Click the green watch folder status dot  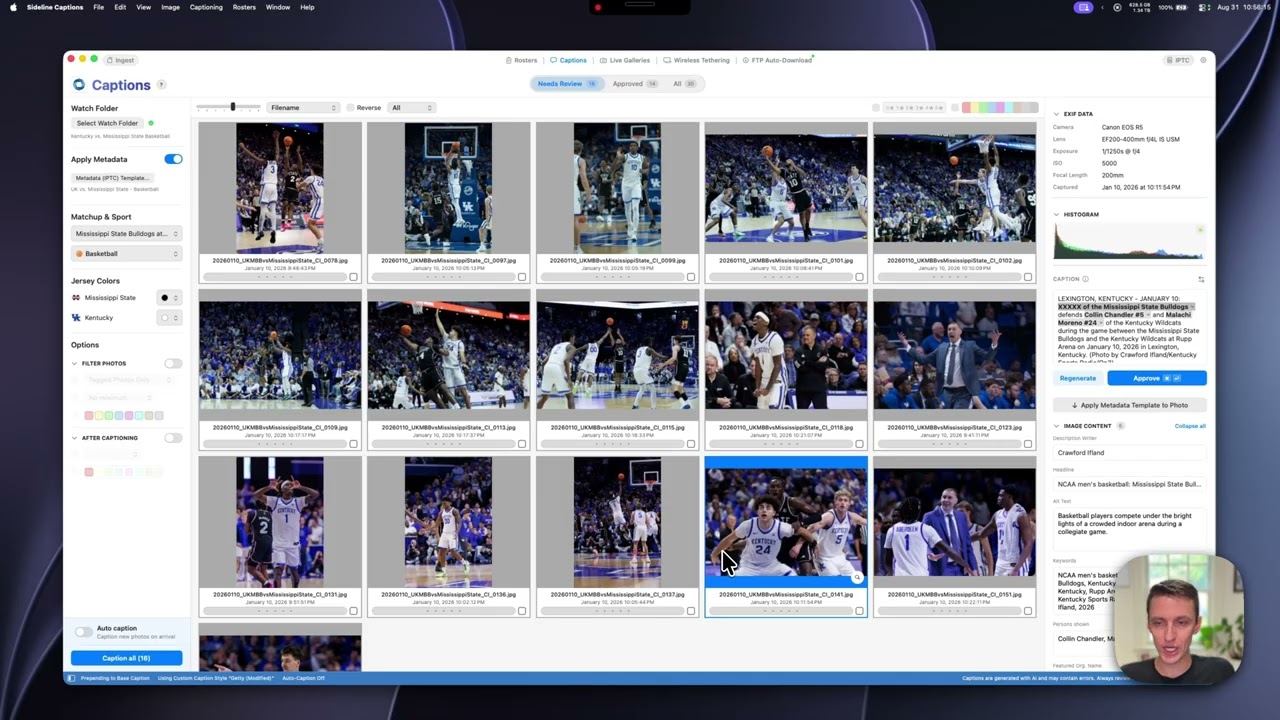pyautogui.click(x=151, y=123)
